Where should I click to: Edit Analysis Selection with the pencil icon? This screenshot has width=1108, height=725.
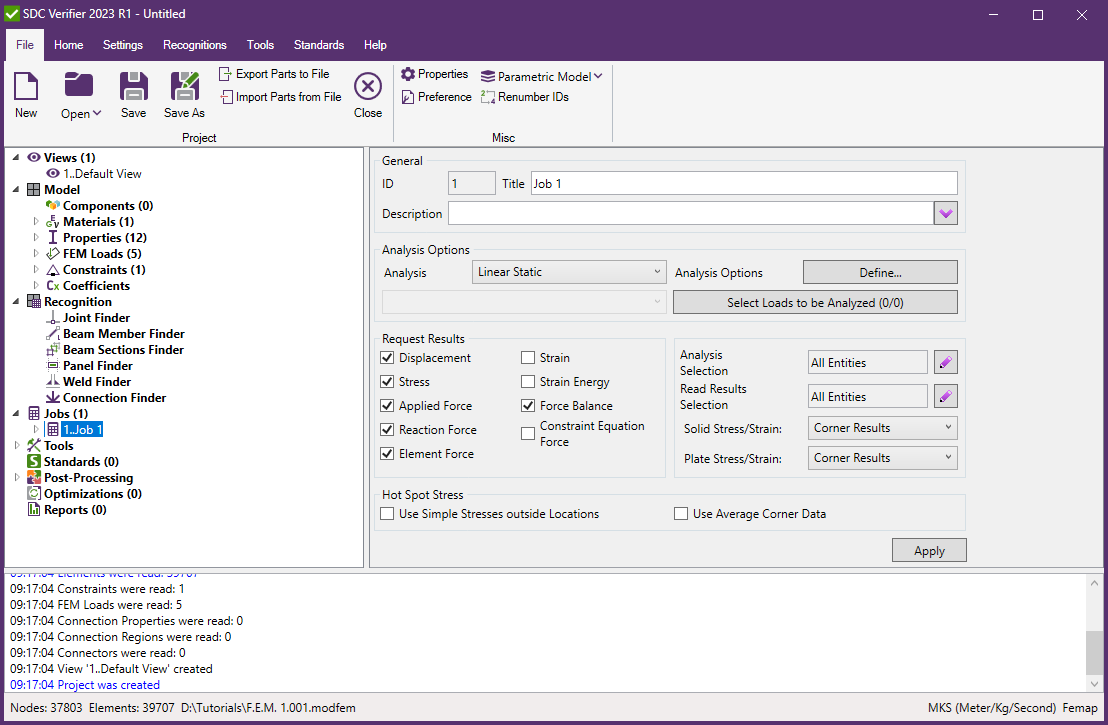[x=944, y=361]
